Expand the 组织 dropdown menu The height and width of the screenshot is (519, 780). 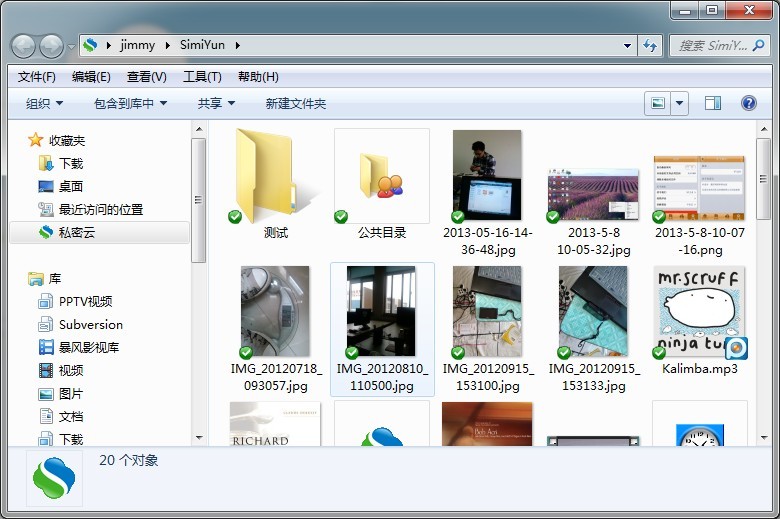[x=44, y=104]
